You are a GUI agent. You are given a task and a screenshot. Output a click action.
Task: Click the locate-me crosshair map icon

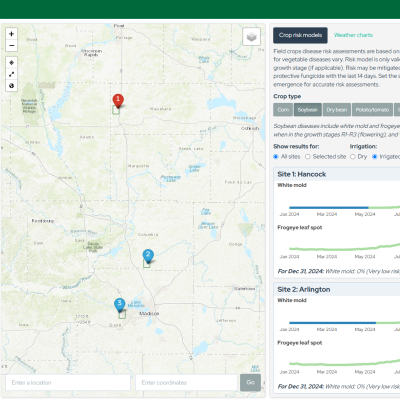[x=11, y=62]
